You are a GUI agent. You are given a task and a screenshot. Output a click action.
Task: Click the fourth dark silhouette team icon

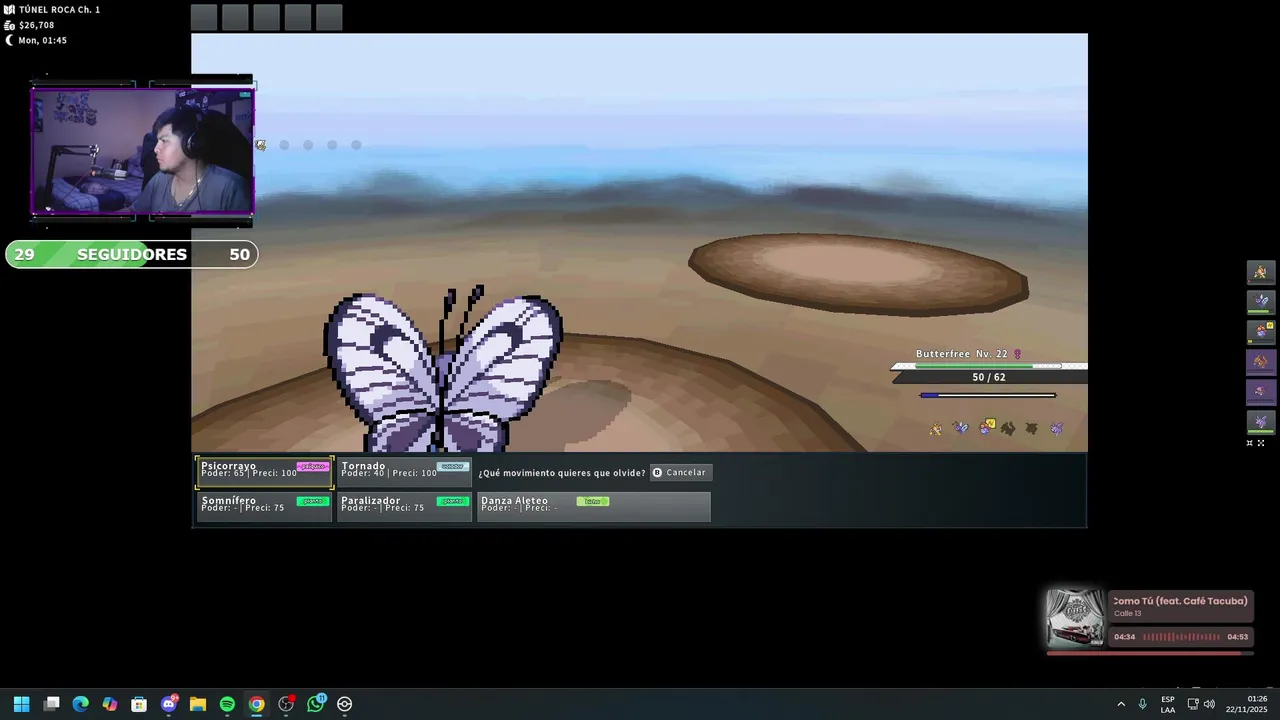coord(1008,428)
